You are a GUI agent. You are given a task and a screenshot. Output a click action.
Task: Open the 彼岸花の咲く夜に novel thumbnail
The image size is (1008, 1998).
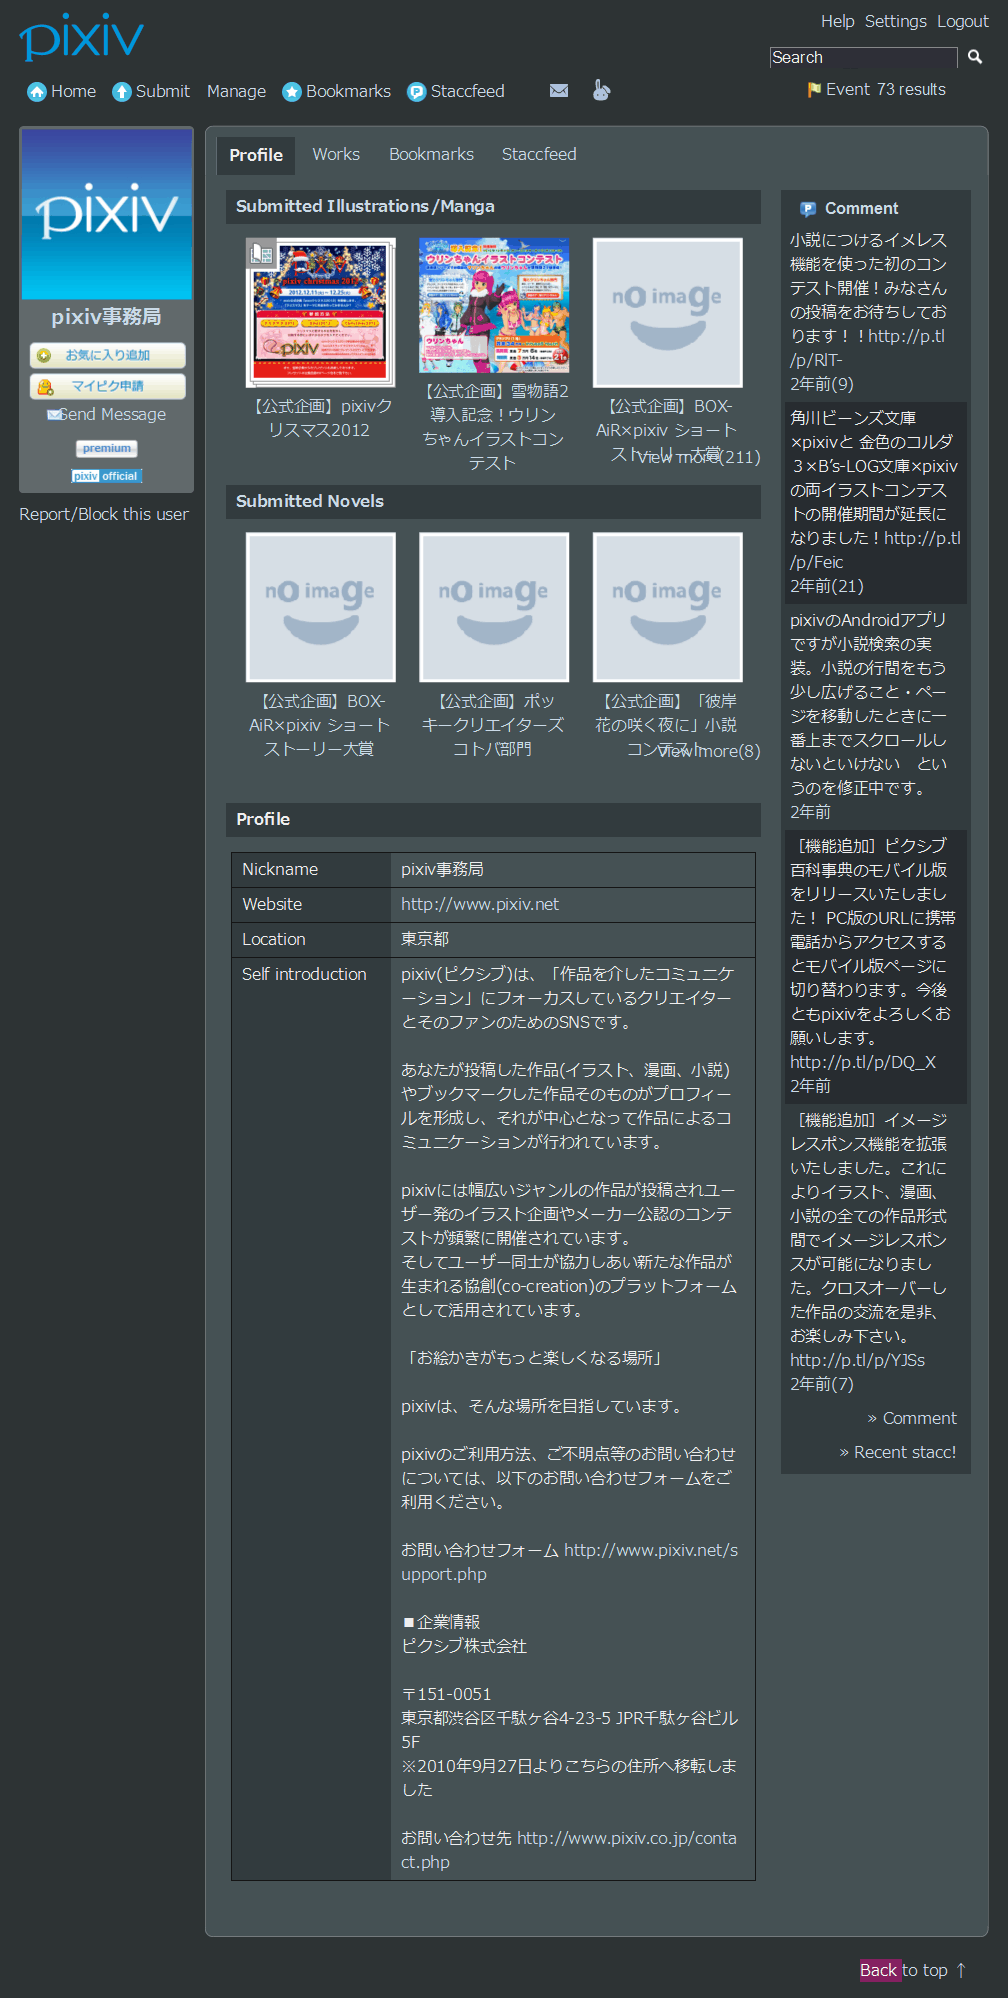pyautogui.click(x=668, y=607)
